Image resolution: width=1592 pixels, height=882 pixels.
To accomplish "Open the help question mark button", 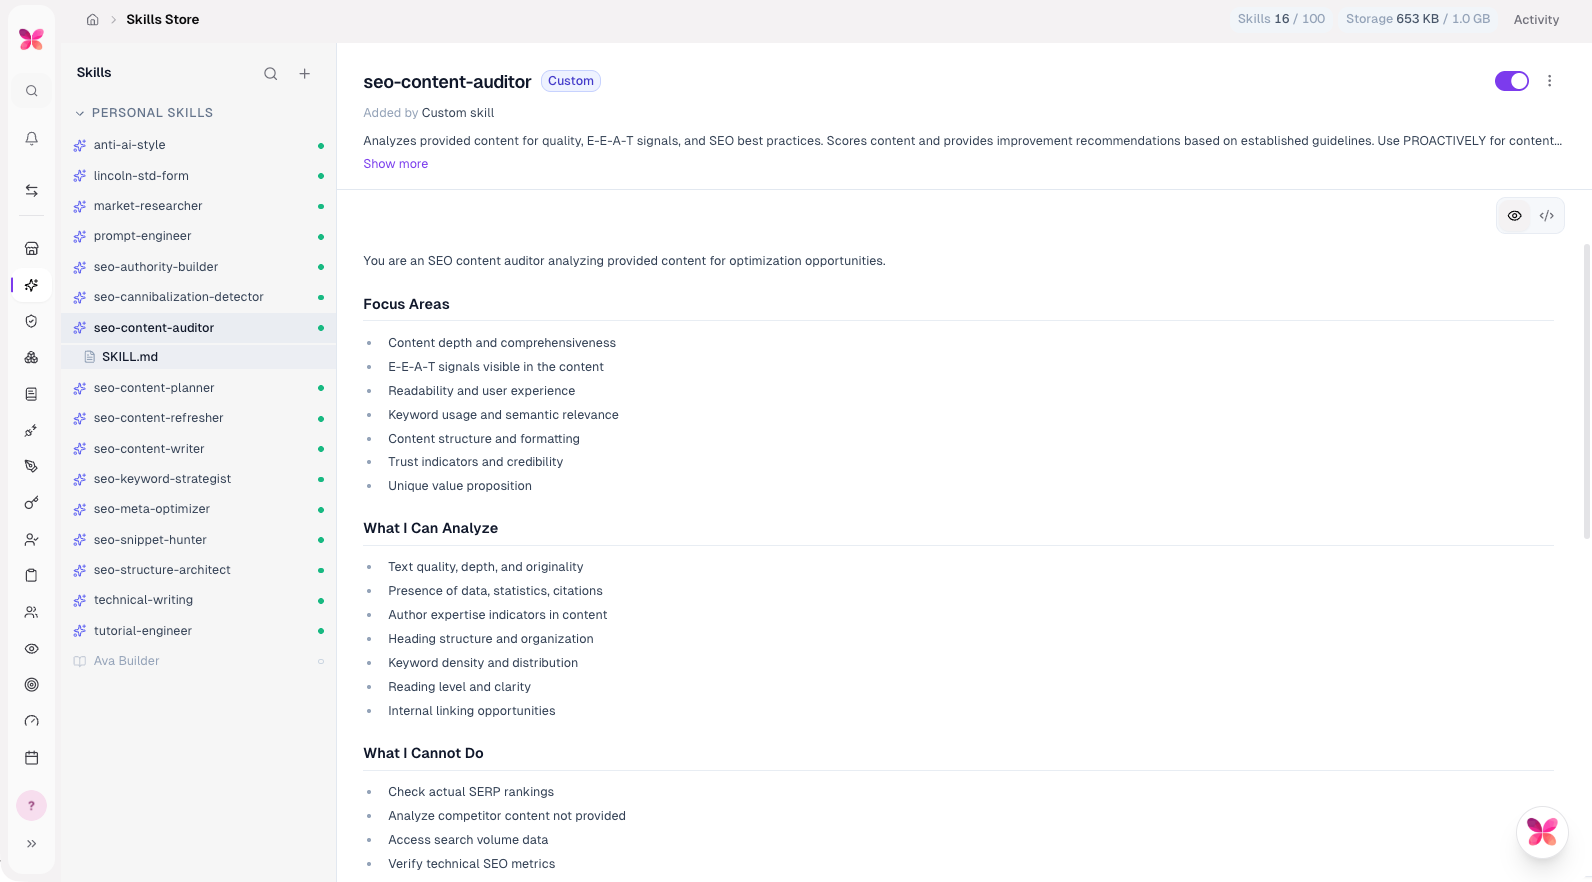I will 31,805.
